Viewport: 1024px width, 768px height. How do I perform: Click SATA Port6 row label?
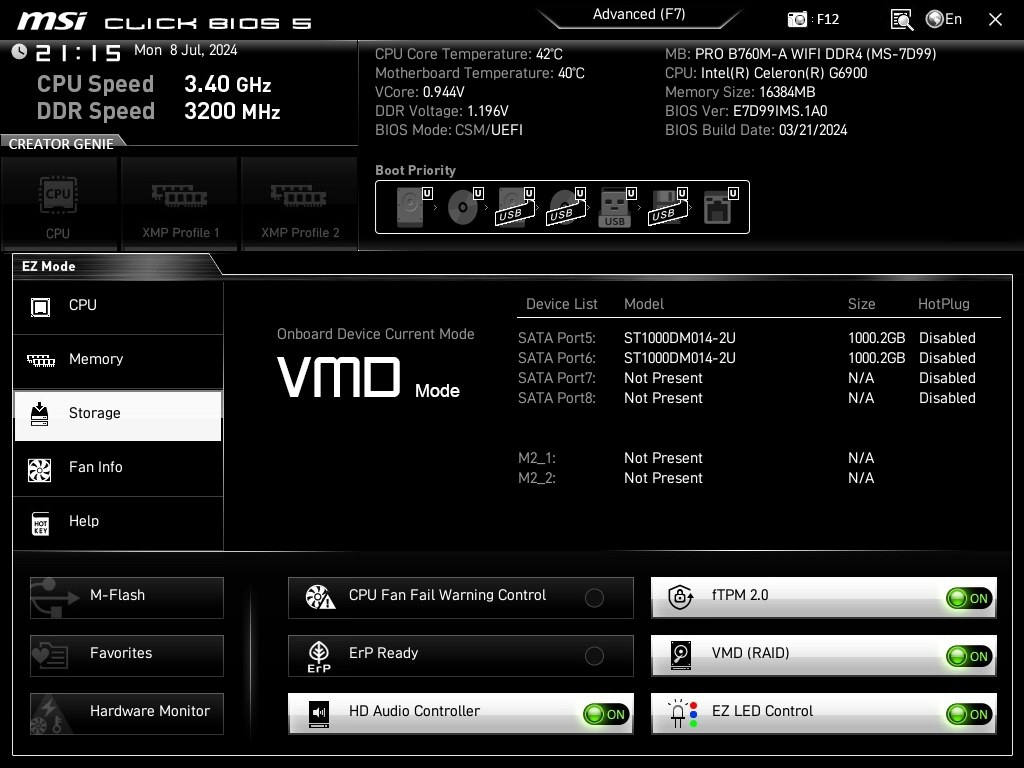556,359
